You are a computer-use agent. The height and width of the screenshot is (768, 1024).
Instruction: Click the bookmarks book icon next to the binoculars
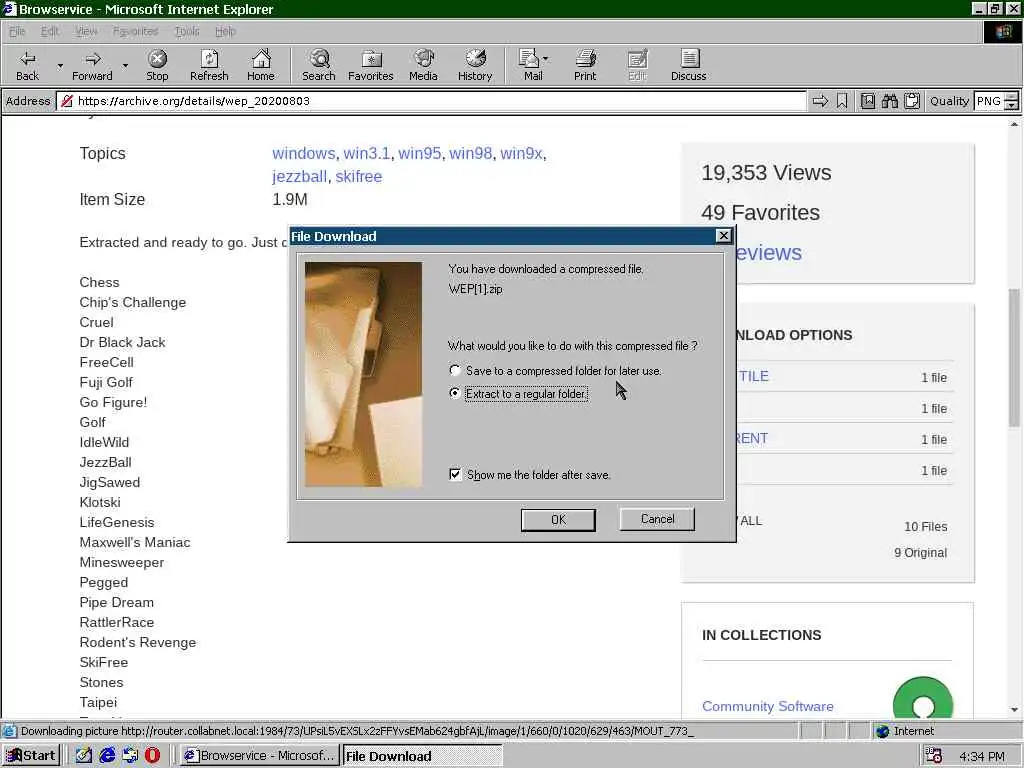868,101
